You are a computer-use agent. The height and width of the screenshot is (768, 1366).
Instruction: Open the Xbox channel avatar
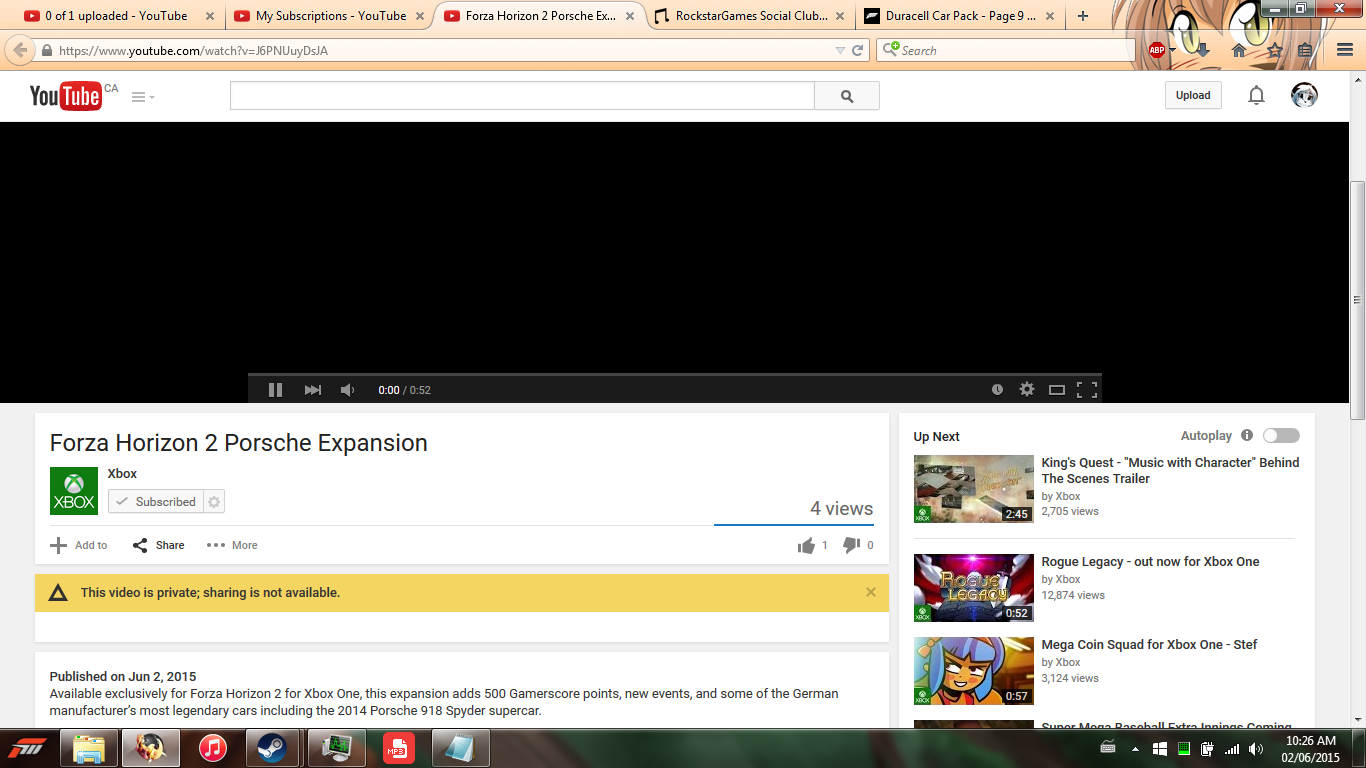coord(74,491)
